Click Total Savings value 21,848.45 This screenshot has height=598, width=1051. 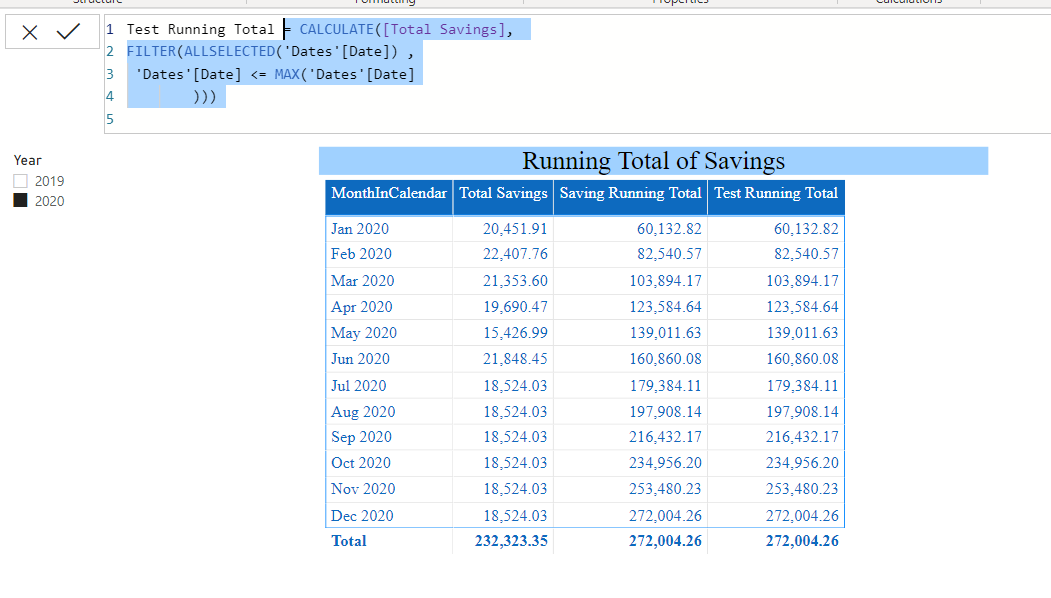515,359
